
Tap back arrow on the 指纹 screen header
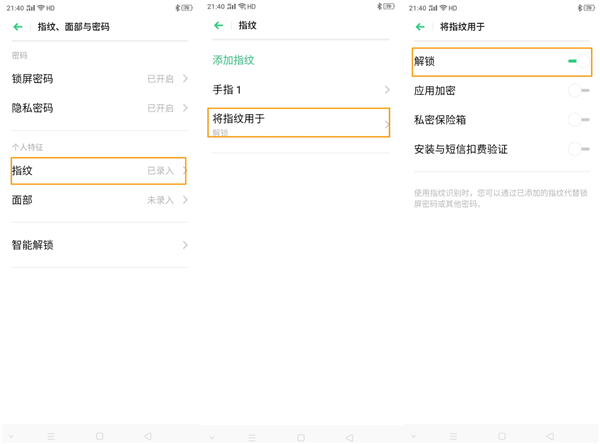click(219, 25)
